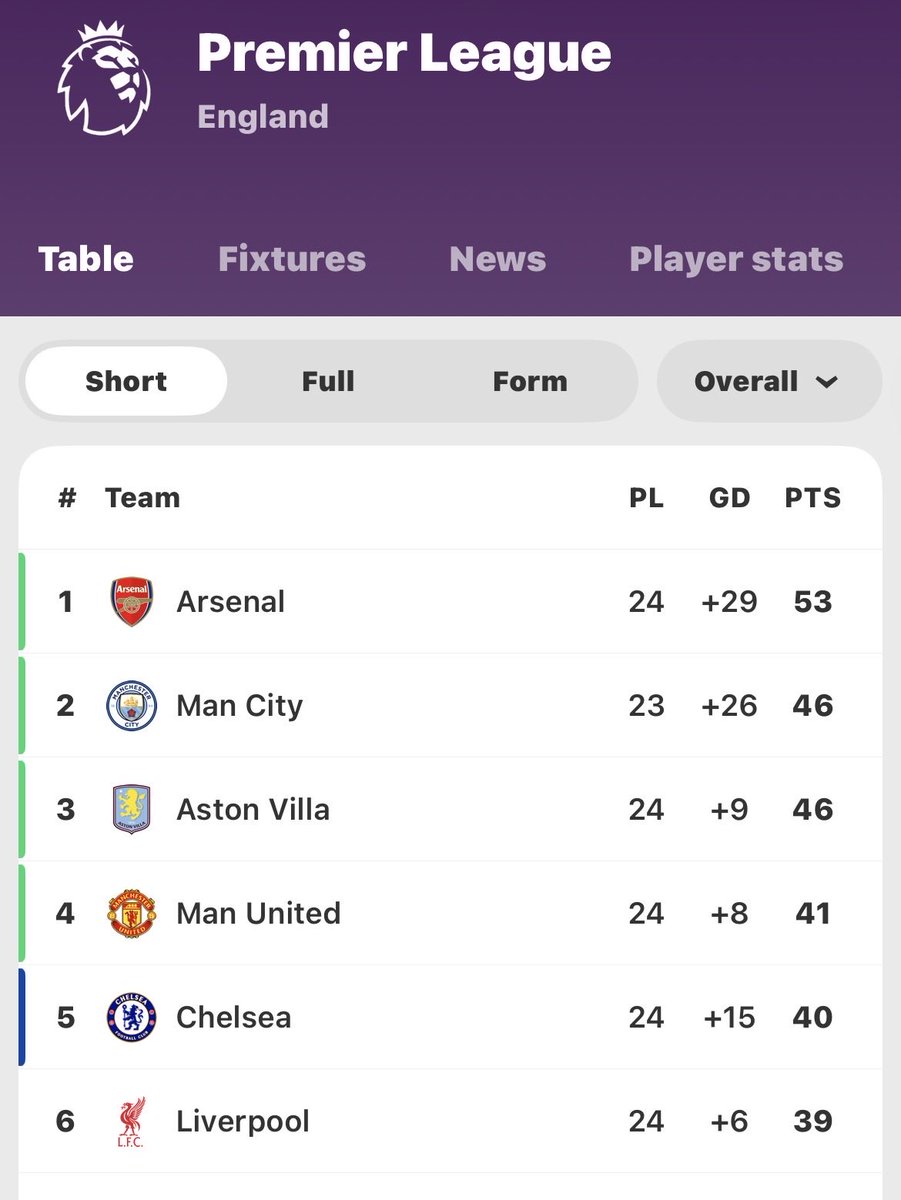The height and width of the screenshot is (1200, 901).
Task: Go to the Player stats tab
Action: pos(736,259)
